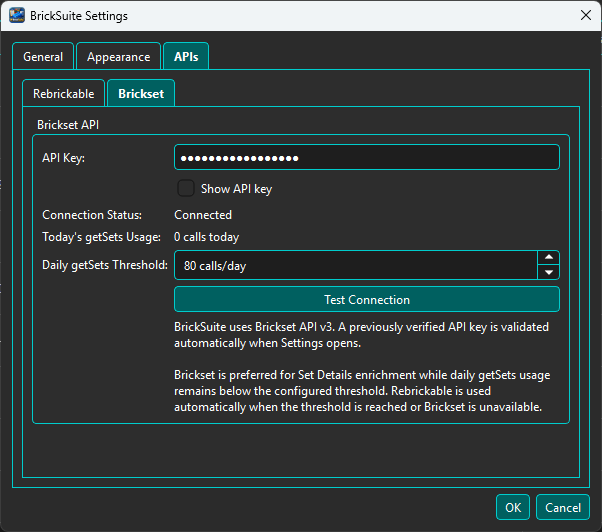602x532 pixels.
Task: Click the 'BrickSuite Settings' window title
Action: click(x=79, y=16)
